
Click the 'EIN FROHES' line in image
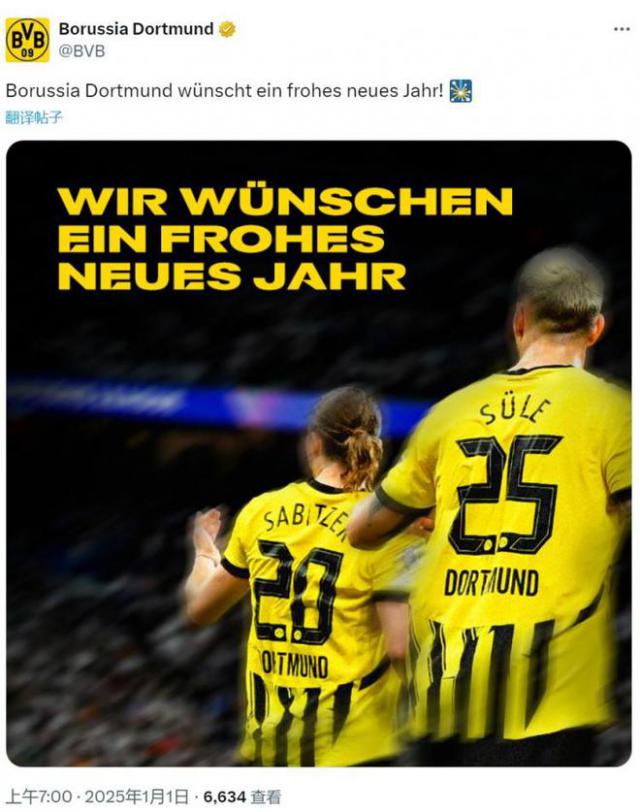tap(221, 238)
